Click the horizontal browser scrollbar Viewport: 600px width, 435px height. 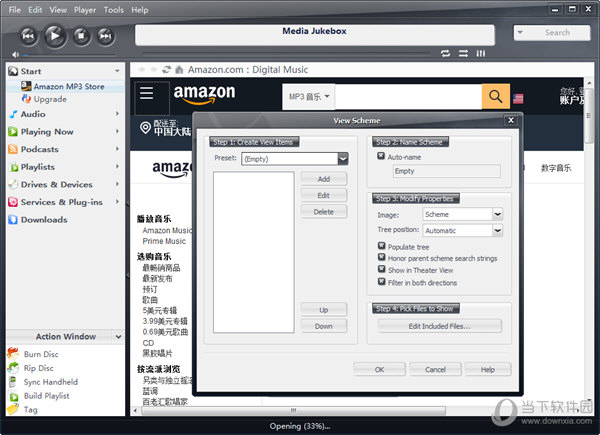click(293, 411)
